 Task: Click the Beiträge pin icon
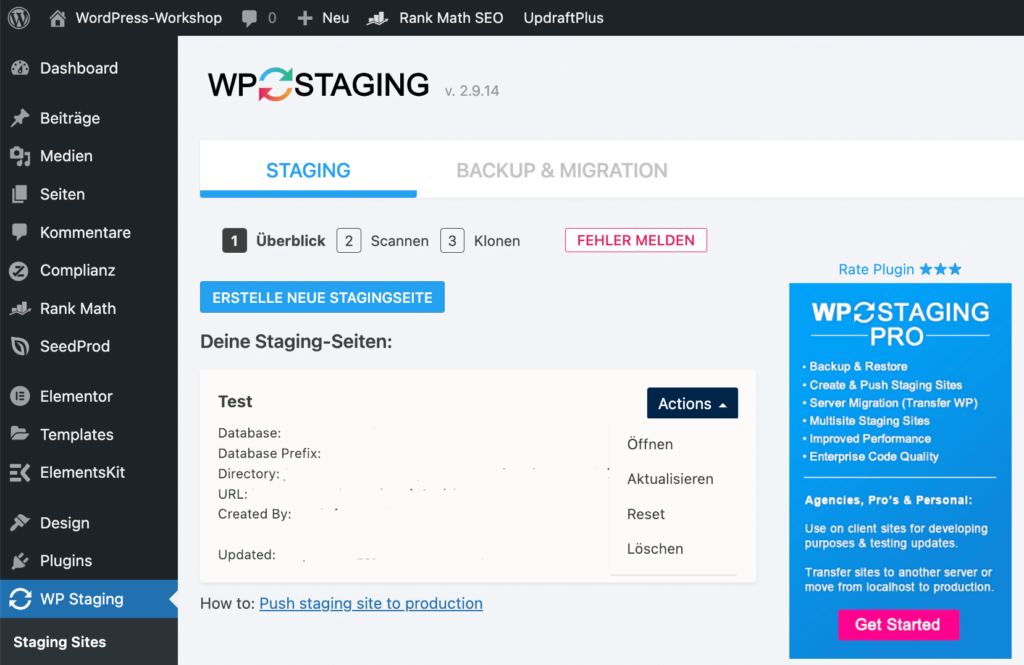20,118
